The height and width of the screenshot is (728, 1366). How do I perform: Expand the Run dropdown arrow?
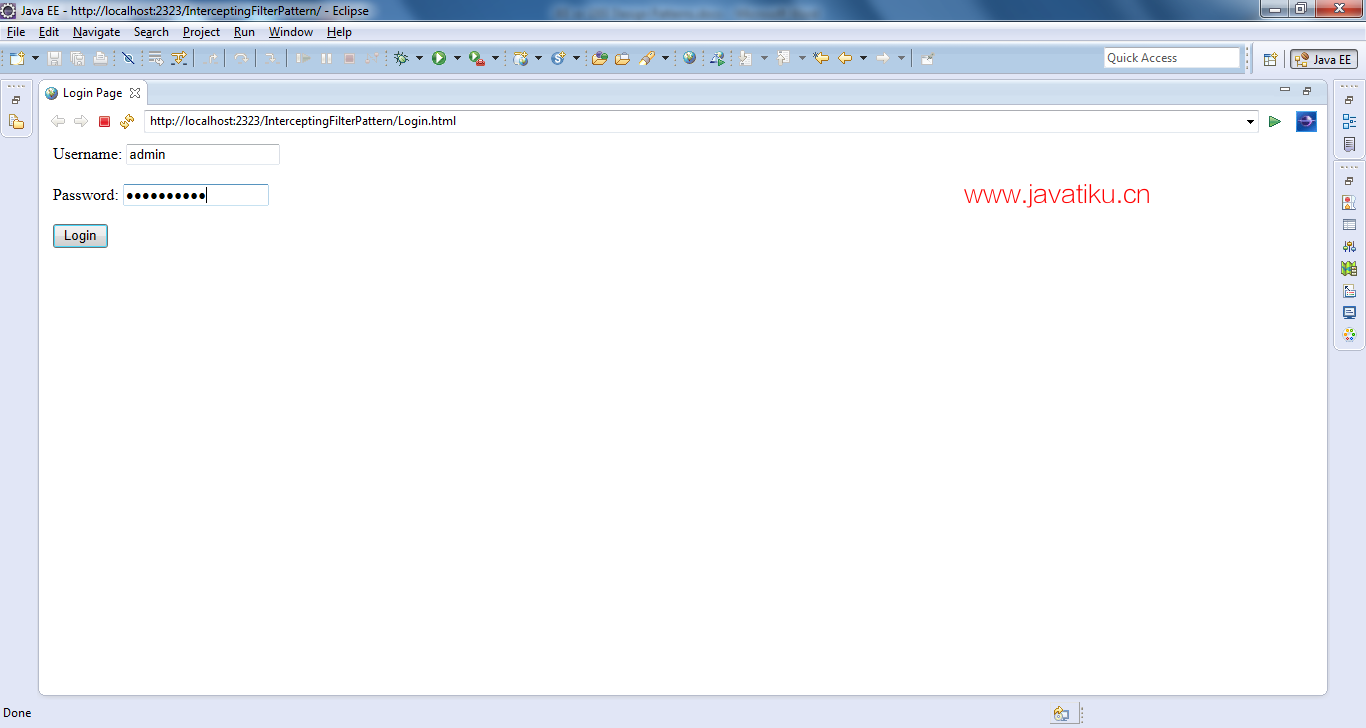coord(457,58)
